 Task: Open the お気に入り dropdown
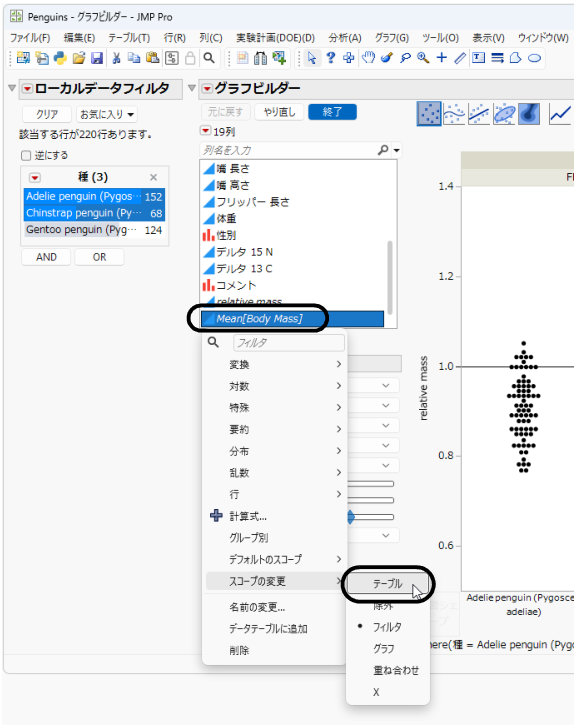[107, 114]
